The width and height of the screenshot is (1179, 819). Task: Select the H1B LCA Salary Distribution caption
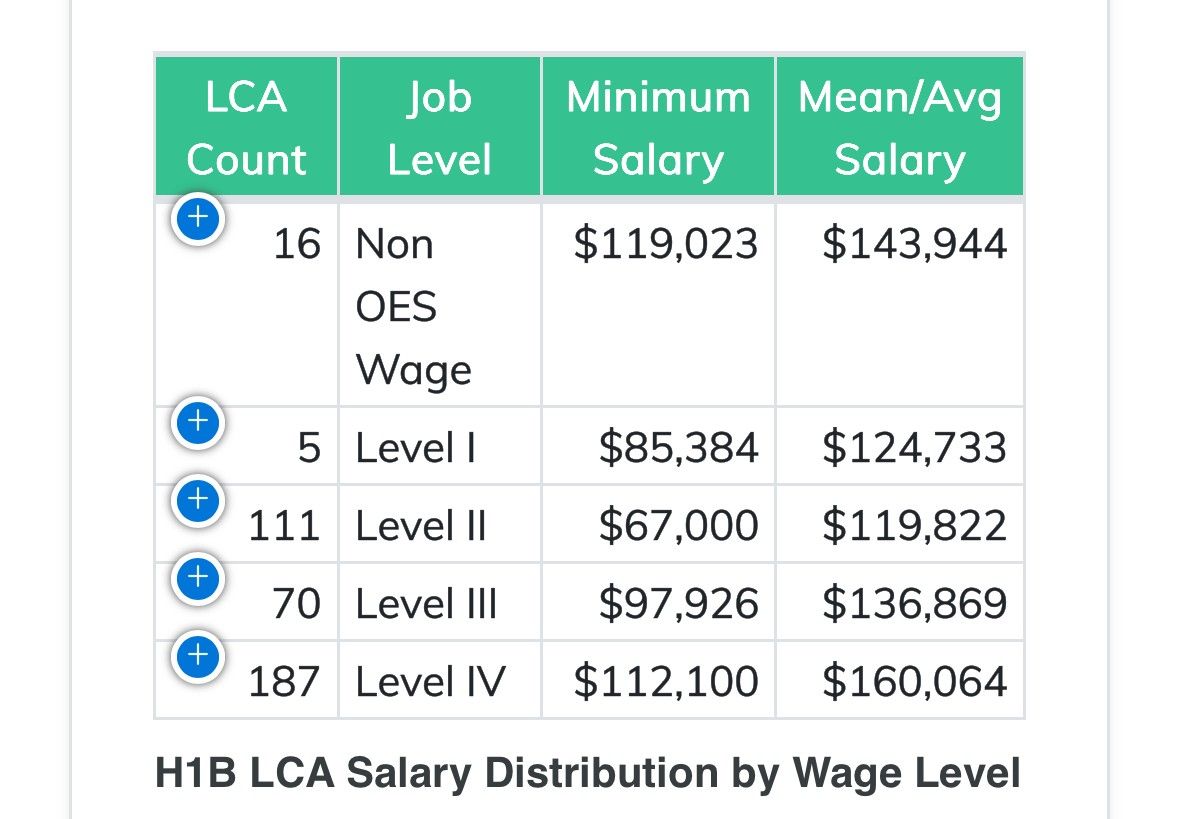coord(588,773)
